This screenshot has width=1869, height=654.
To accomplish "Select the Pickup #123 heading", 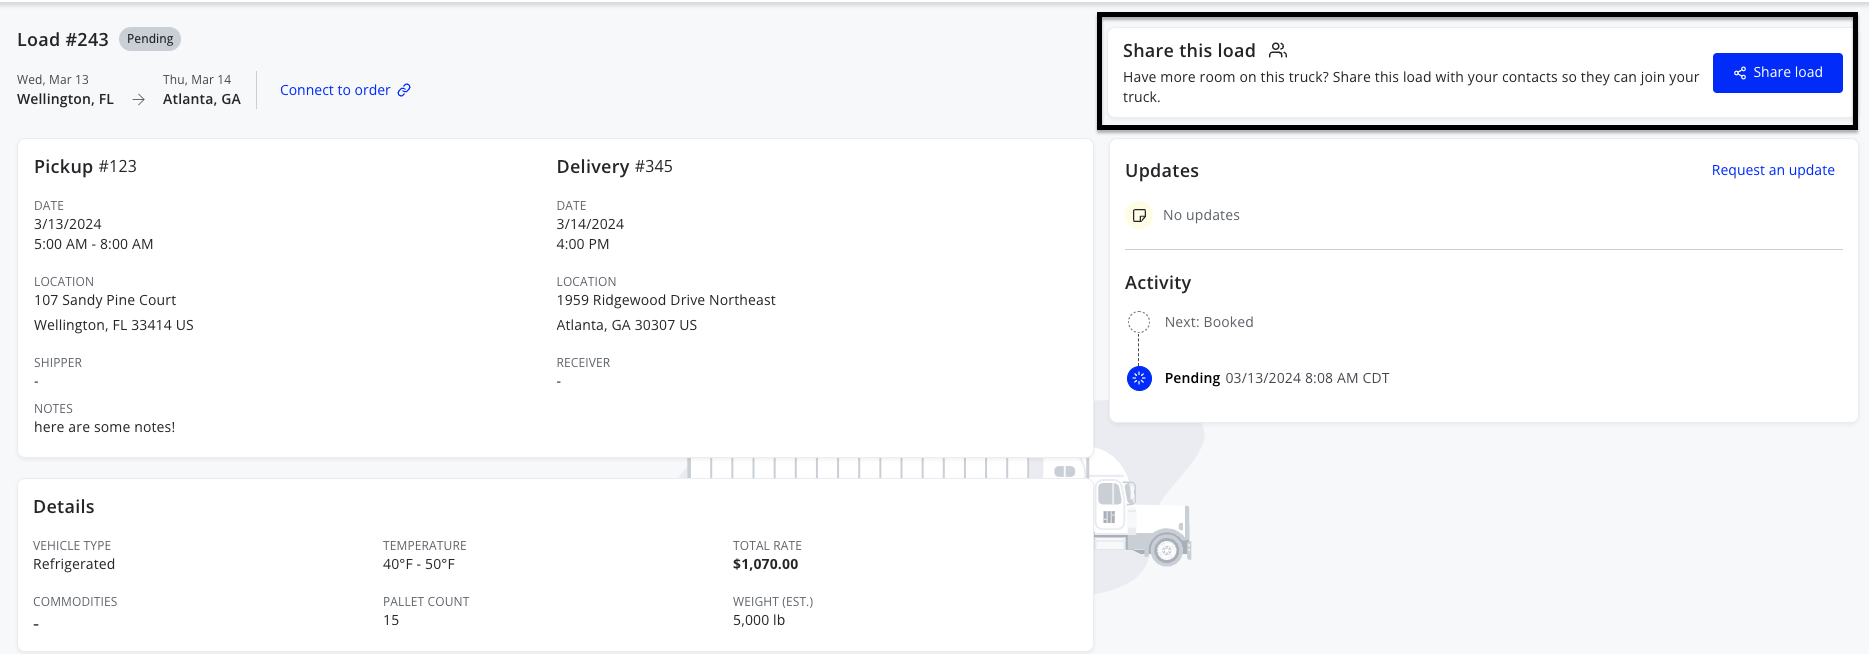I will (85, 166).
